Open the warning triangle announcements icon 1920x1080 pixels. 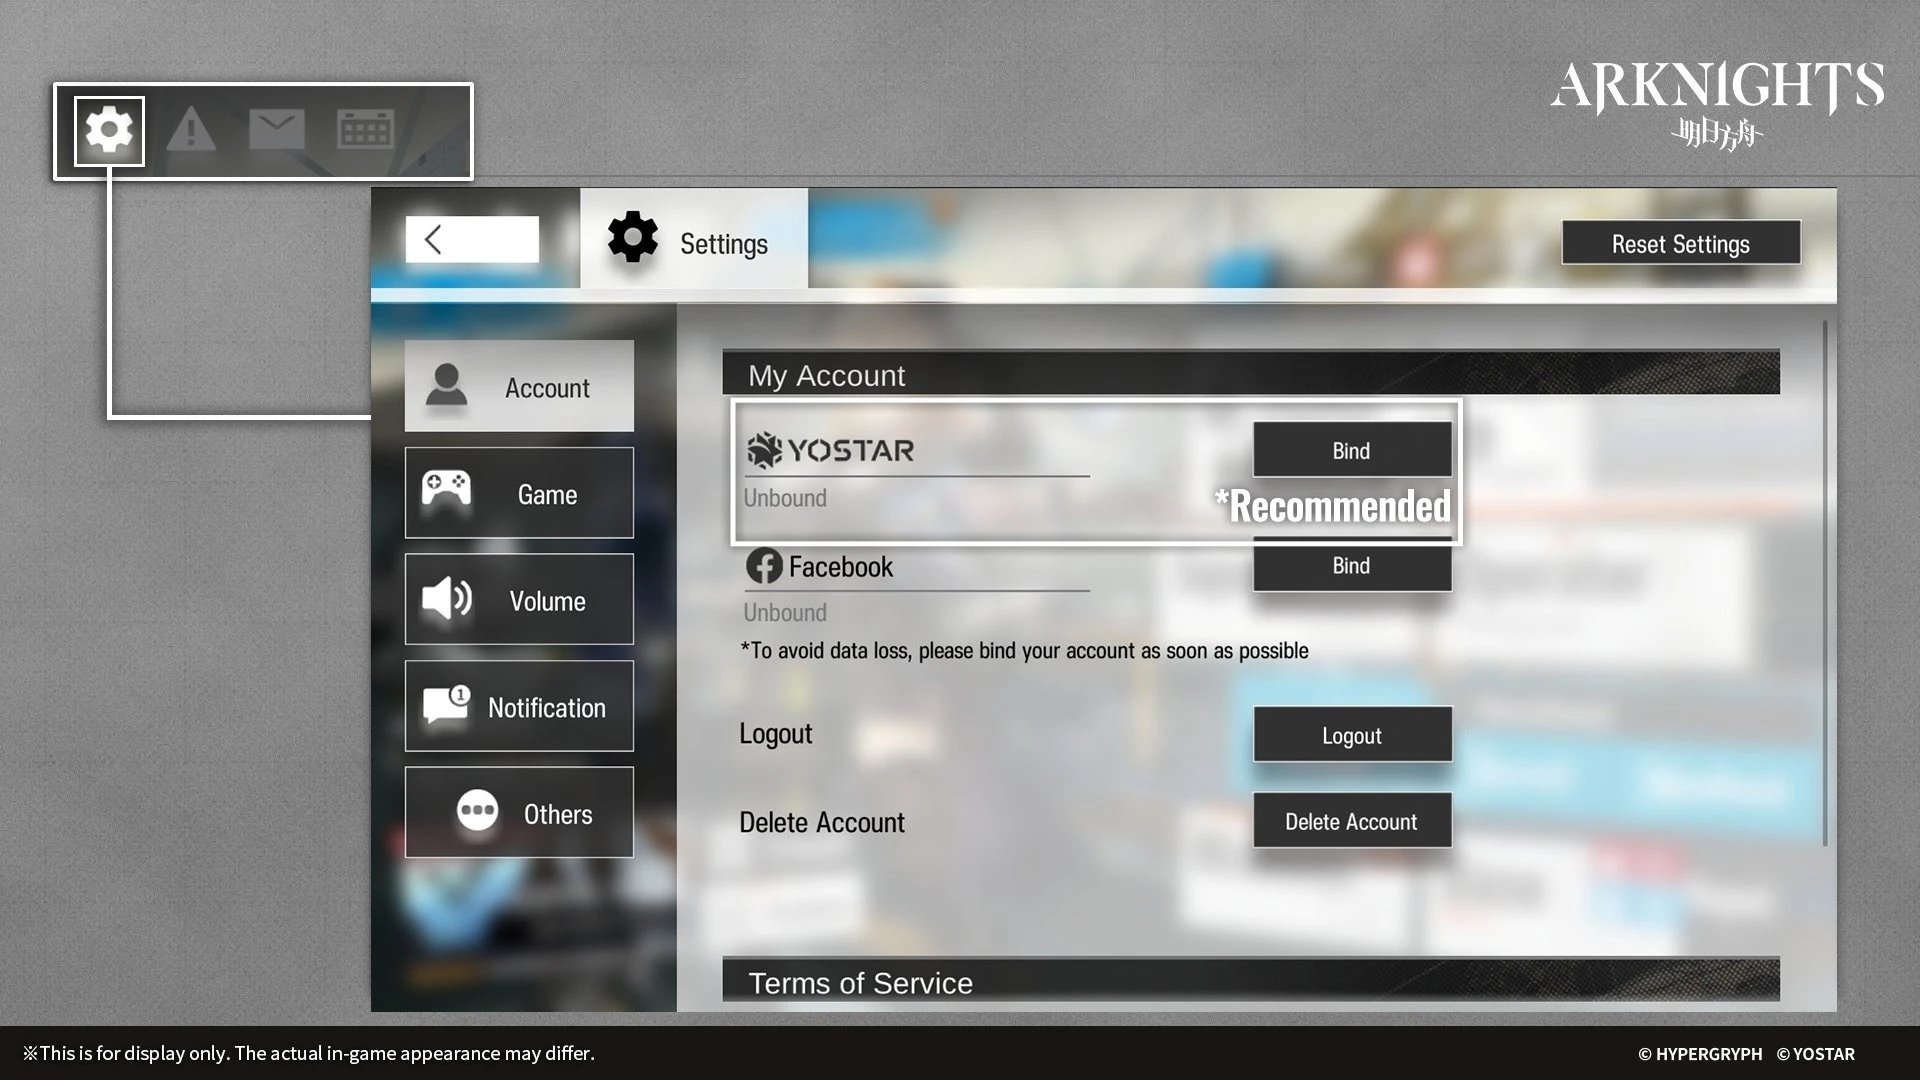[191, 130]
